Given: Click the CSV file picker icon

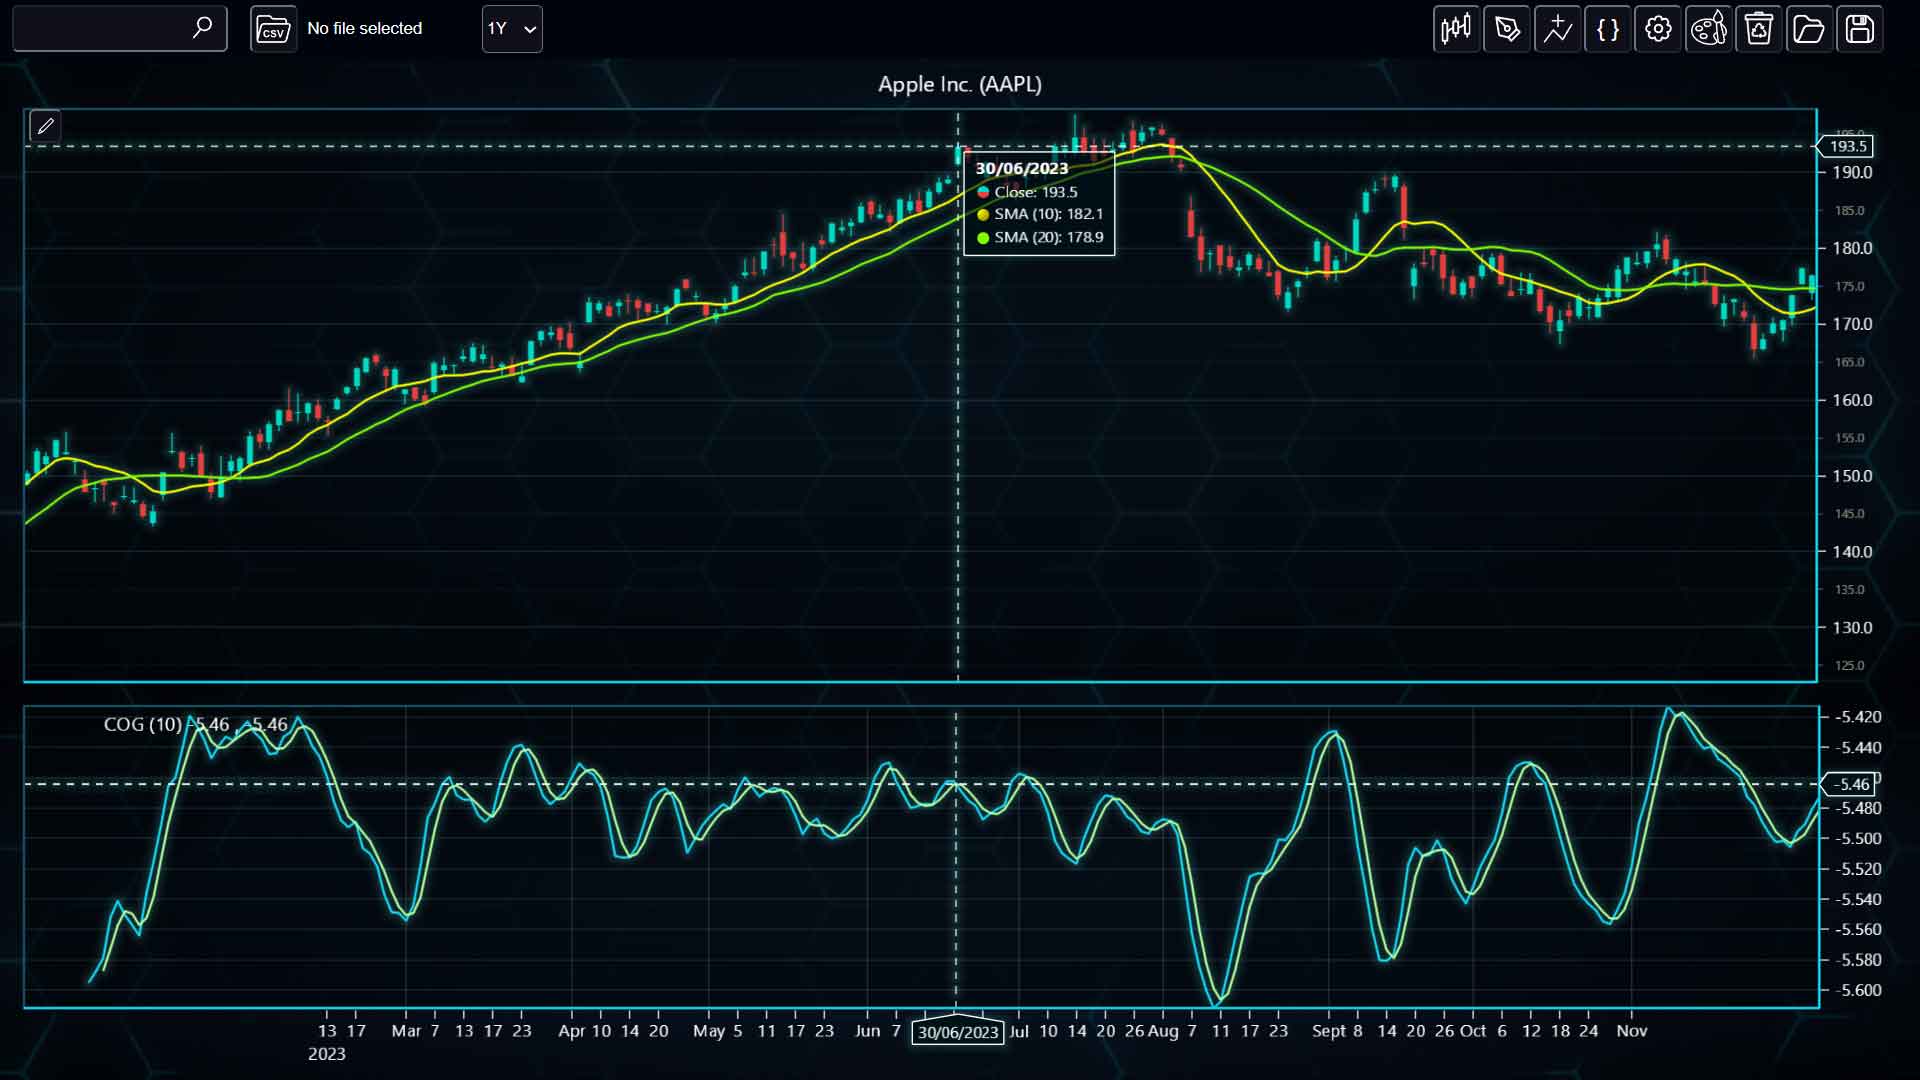Looking at the screenshot, I should pos(273,29).
